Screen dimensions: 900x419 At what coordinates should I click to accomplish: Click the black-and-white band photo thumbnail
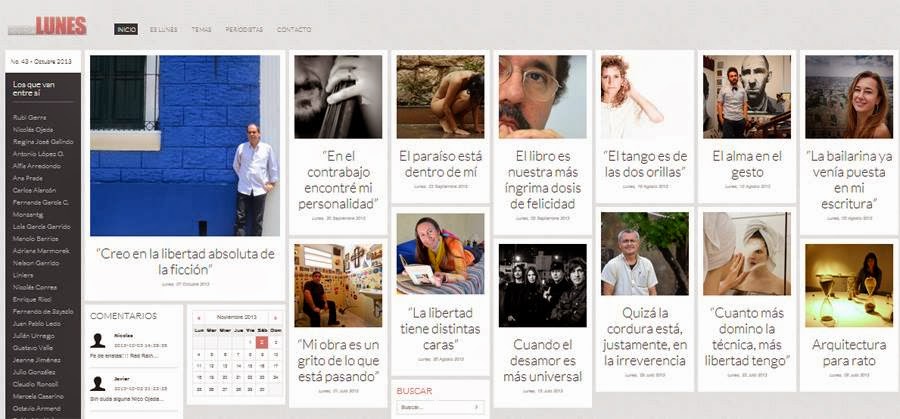[x=542, y=285]
